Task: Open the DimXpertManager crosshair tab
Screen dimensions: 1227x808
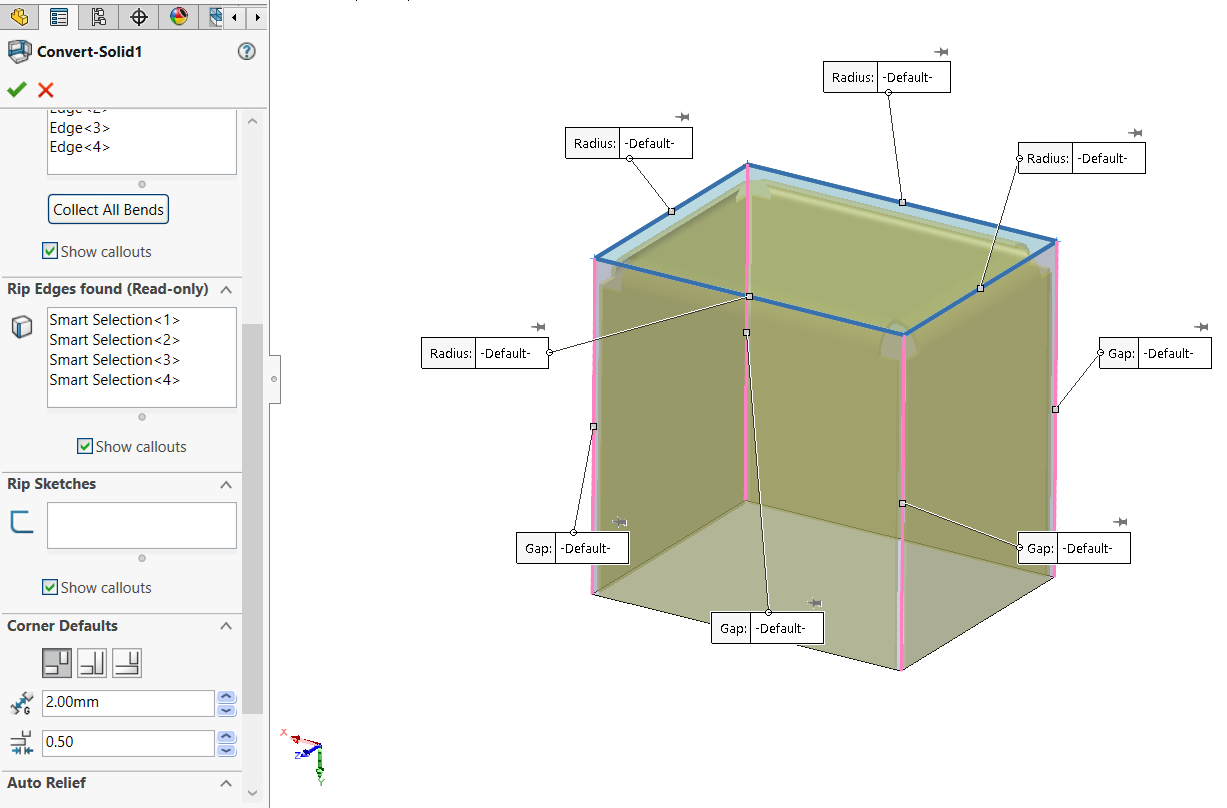Action: click(139, 17)
